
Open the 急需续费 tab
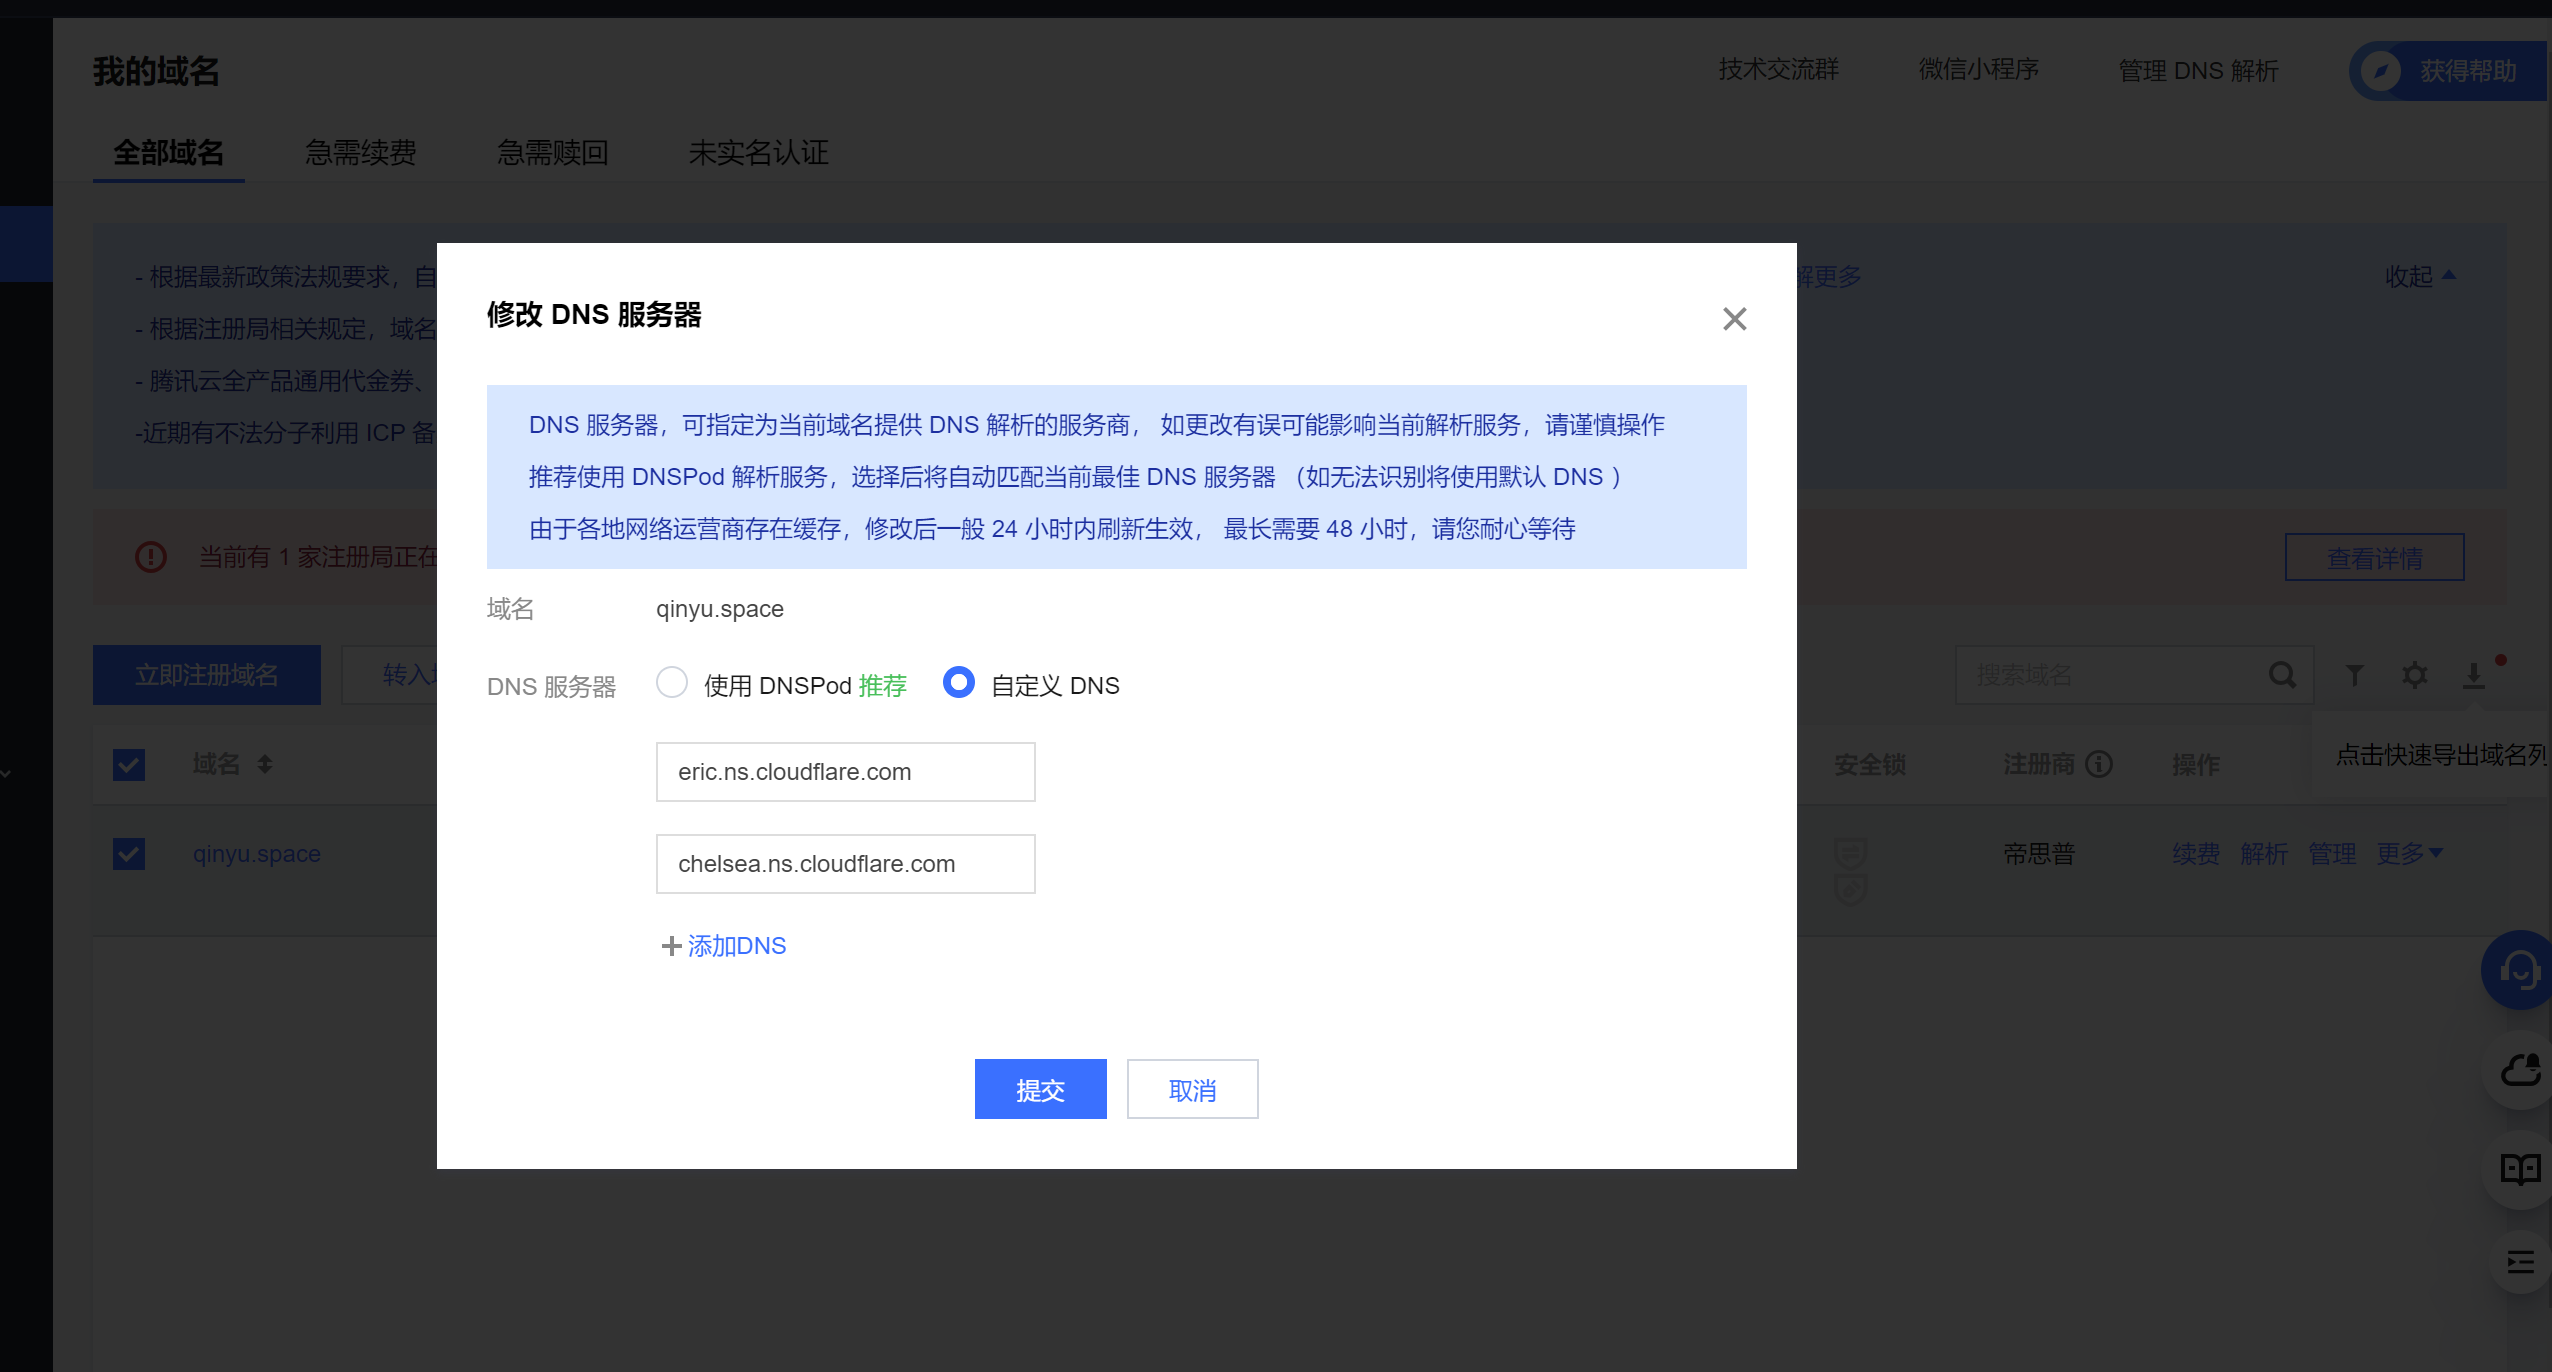point(360,153)
